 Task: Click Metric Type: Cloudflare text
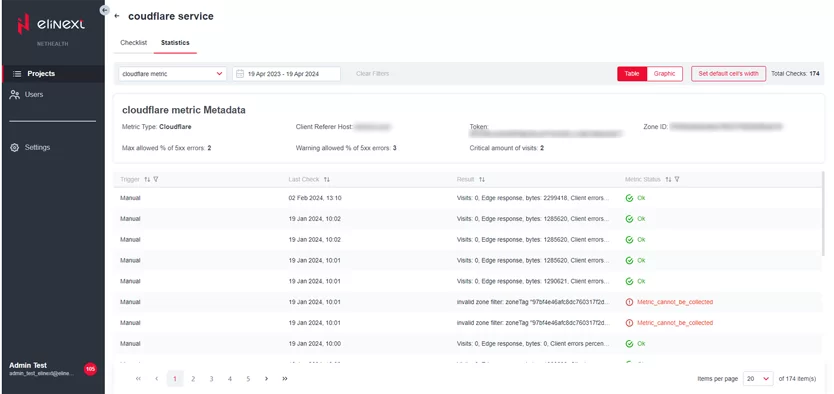tap(156, 127)
